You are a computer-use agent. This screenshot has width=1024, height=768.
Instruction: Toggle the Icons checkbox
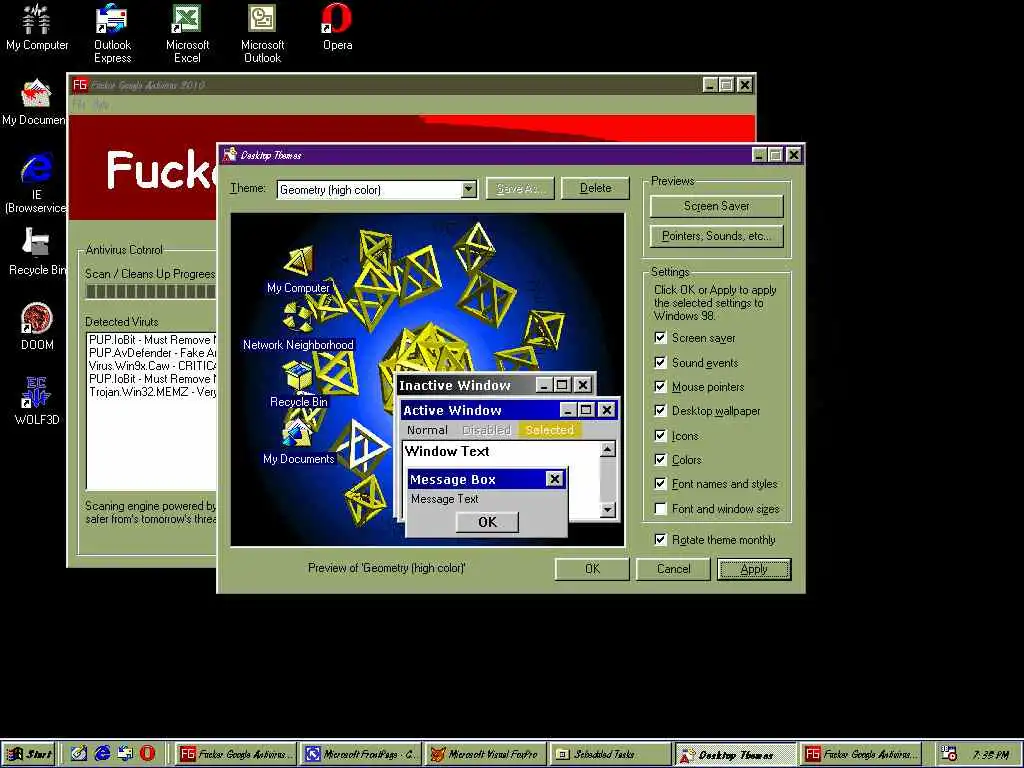point(660,435)
